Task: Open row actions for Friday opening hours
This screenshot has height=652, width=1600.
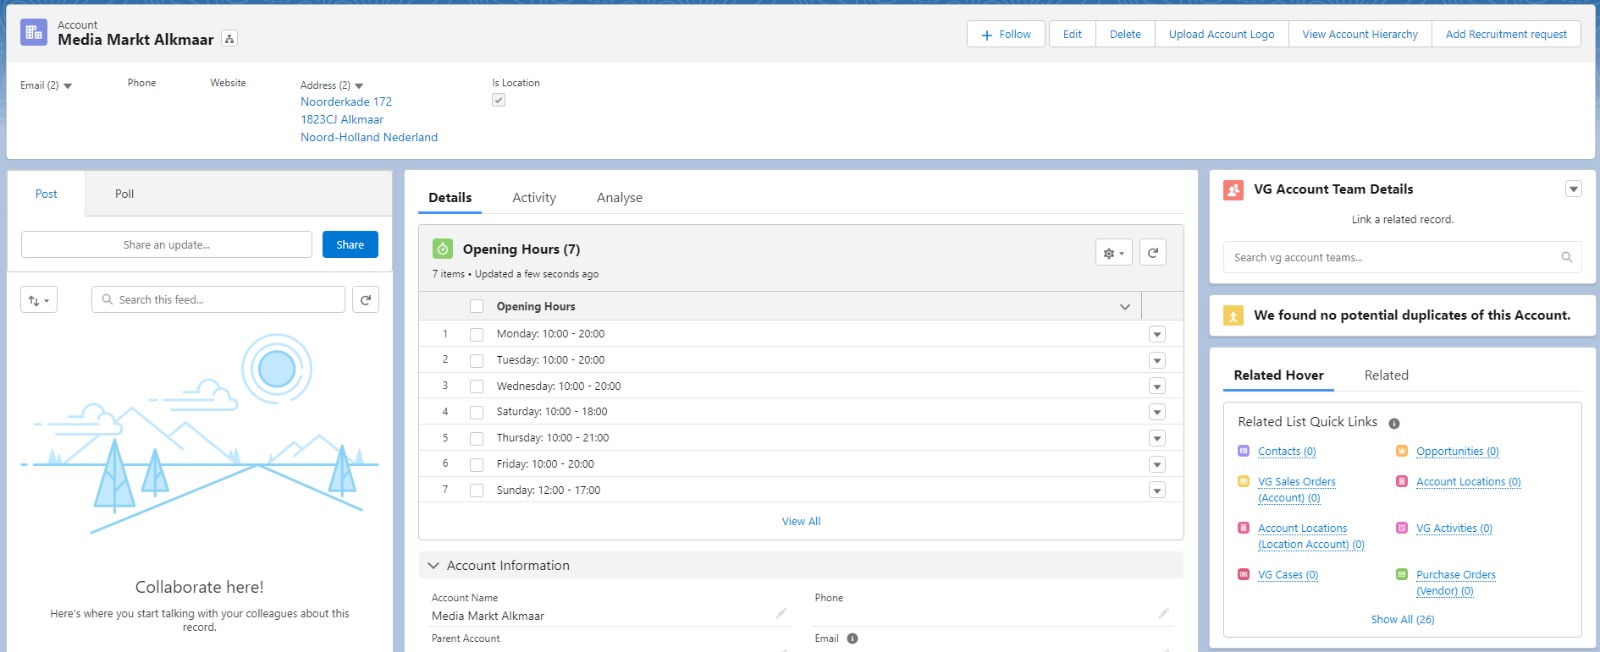Action: click(x=1157, y=464)
